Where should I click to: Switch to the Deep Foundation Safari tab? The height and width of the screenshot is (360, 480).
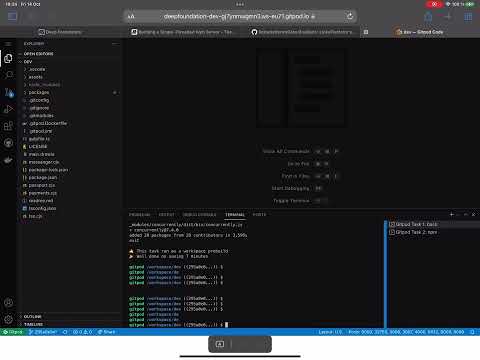pos(60,32)
